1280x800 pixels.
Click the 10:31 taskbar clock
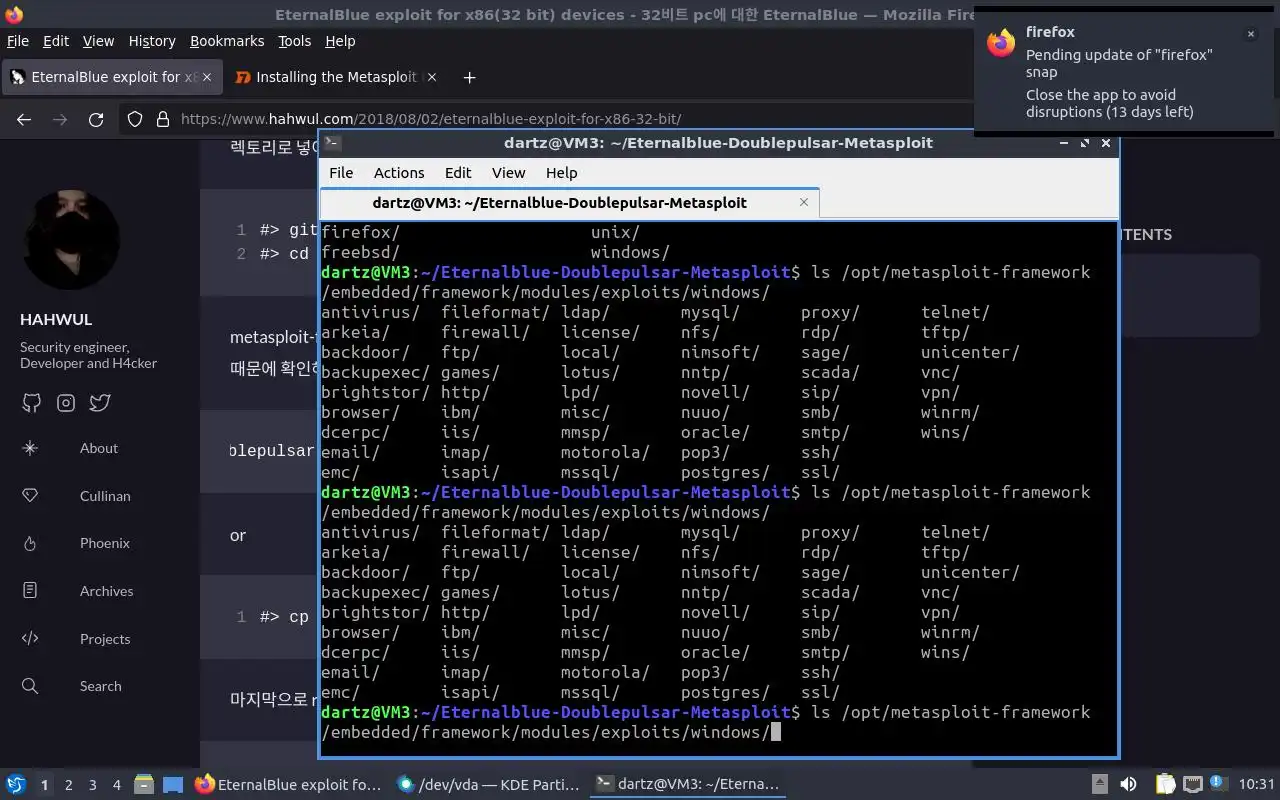1257,785
